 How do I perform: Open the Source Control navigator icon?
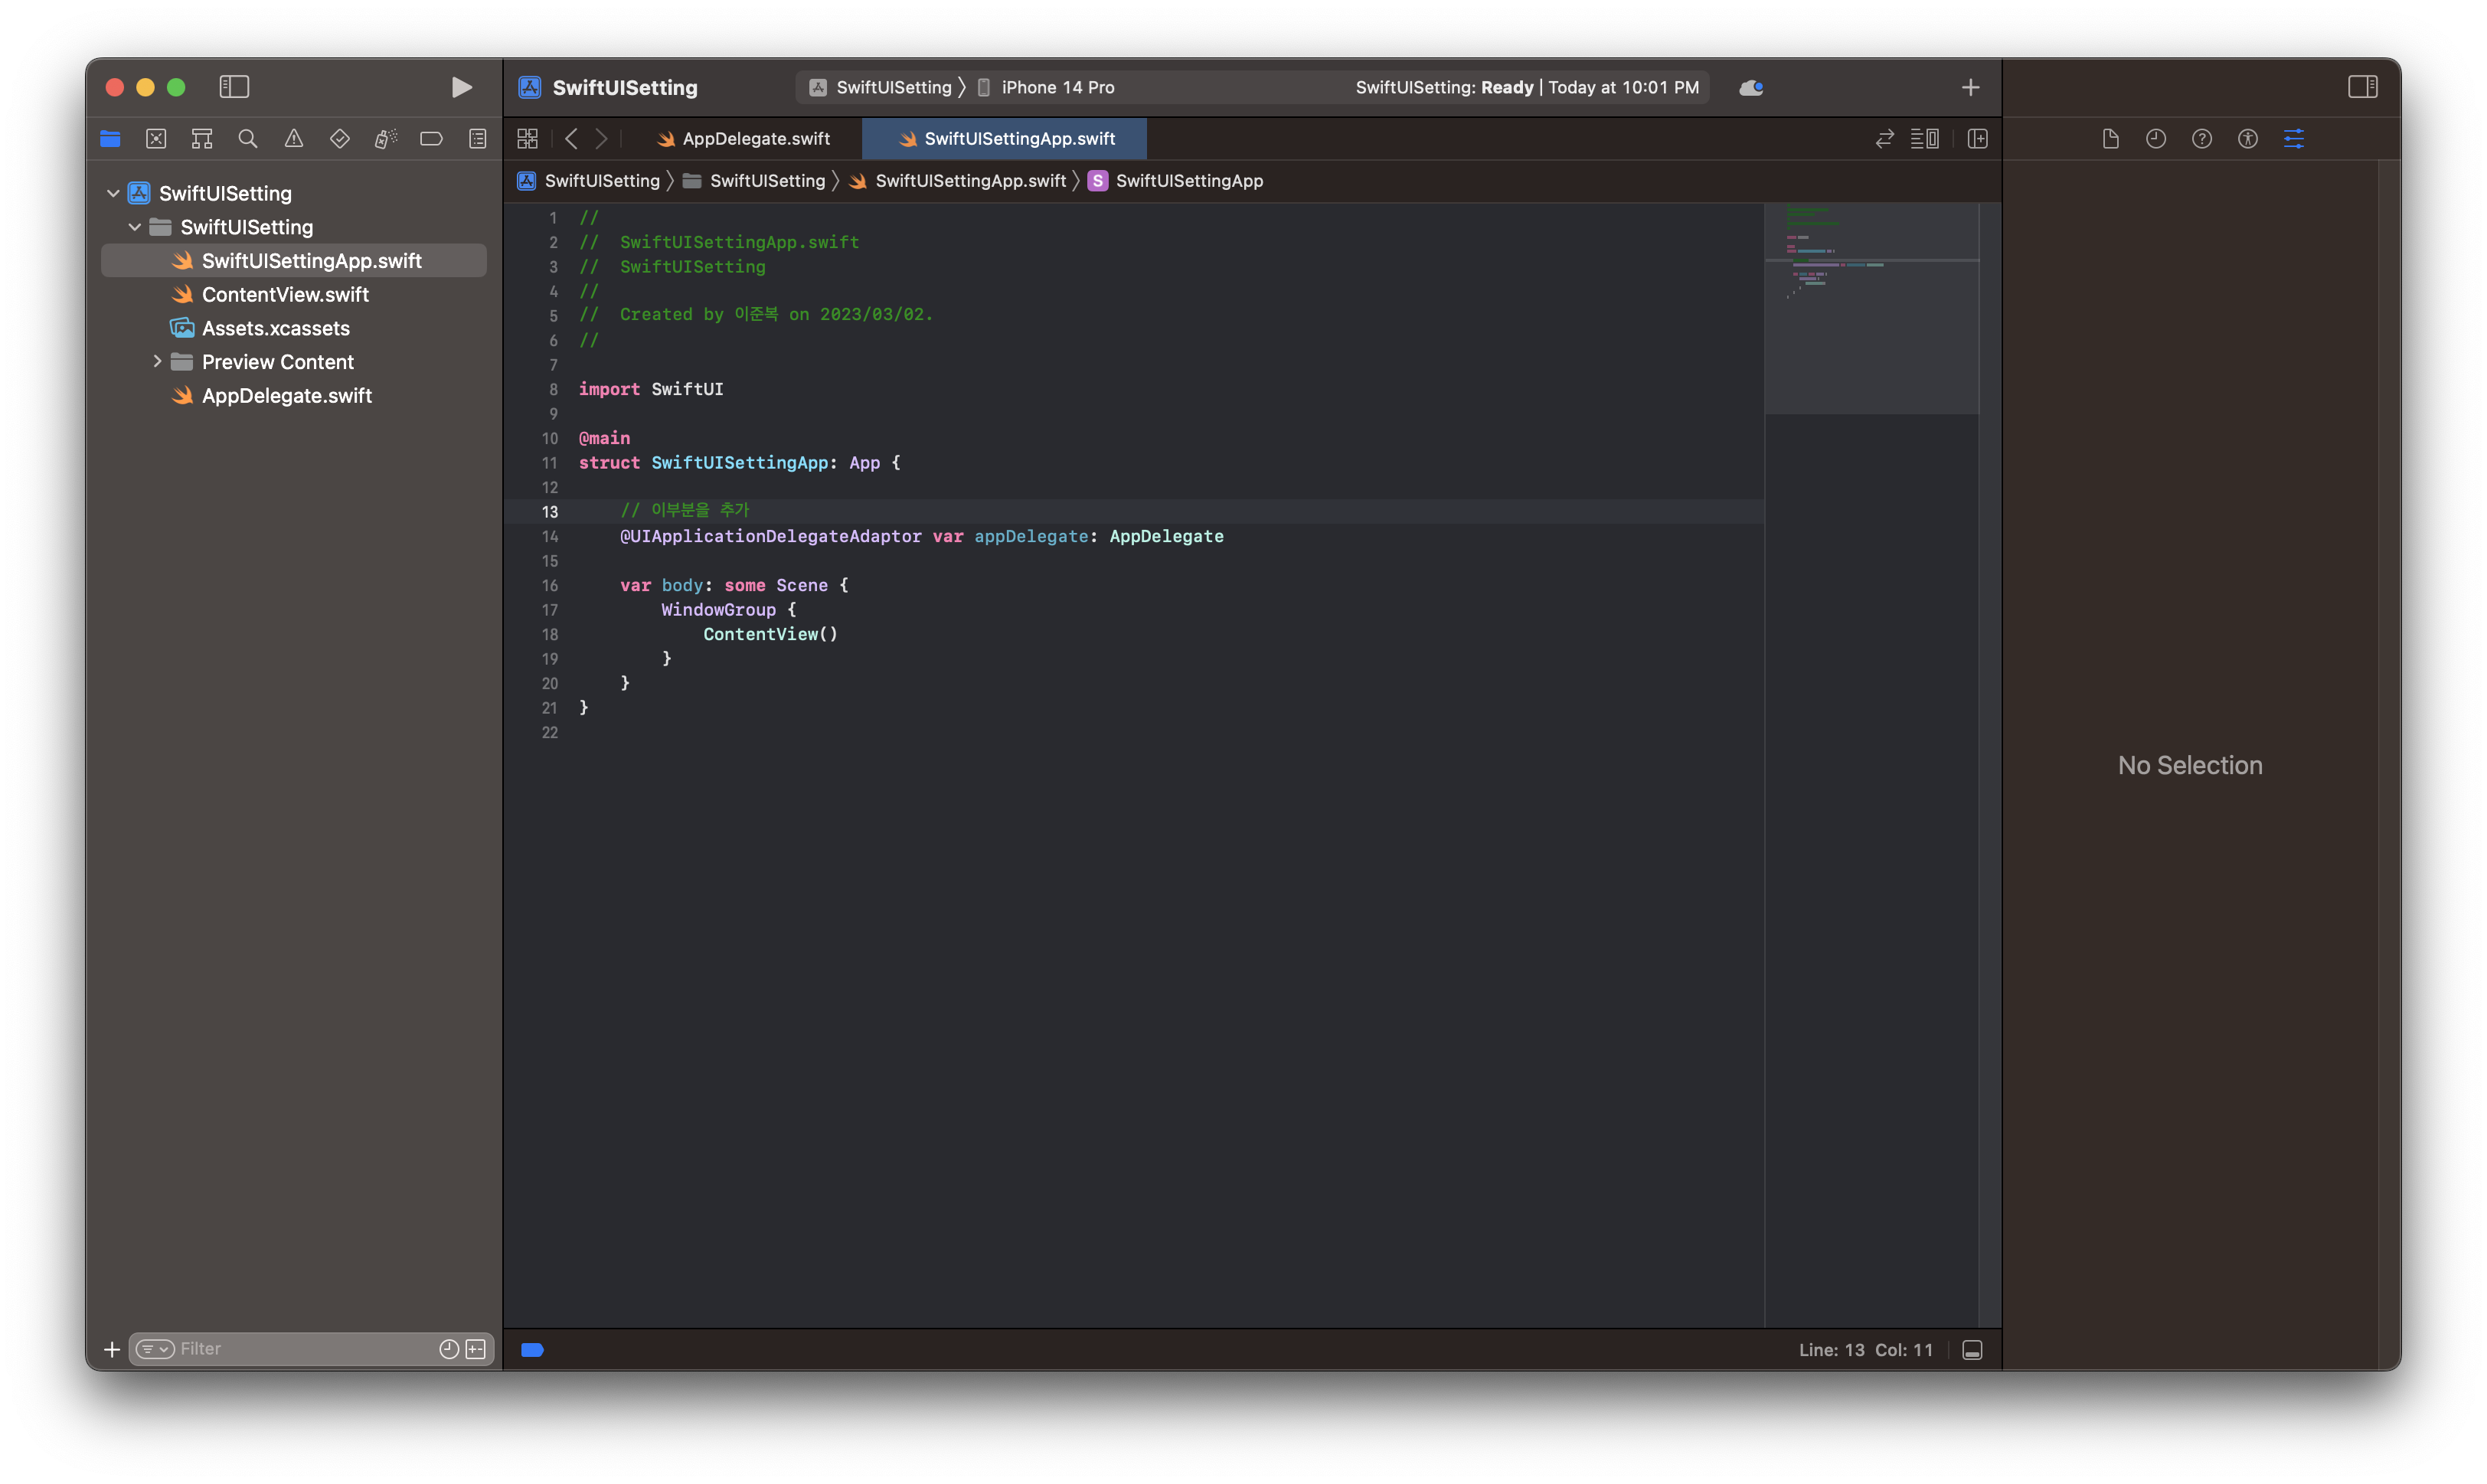pyautogui.click(x=156, y=139)
